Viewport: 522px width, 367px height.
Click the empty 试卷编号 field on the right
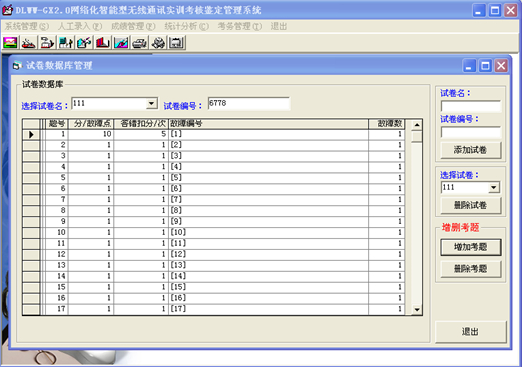[x=471, y=132]
